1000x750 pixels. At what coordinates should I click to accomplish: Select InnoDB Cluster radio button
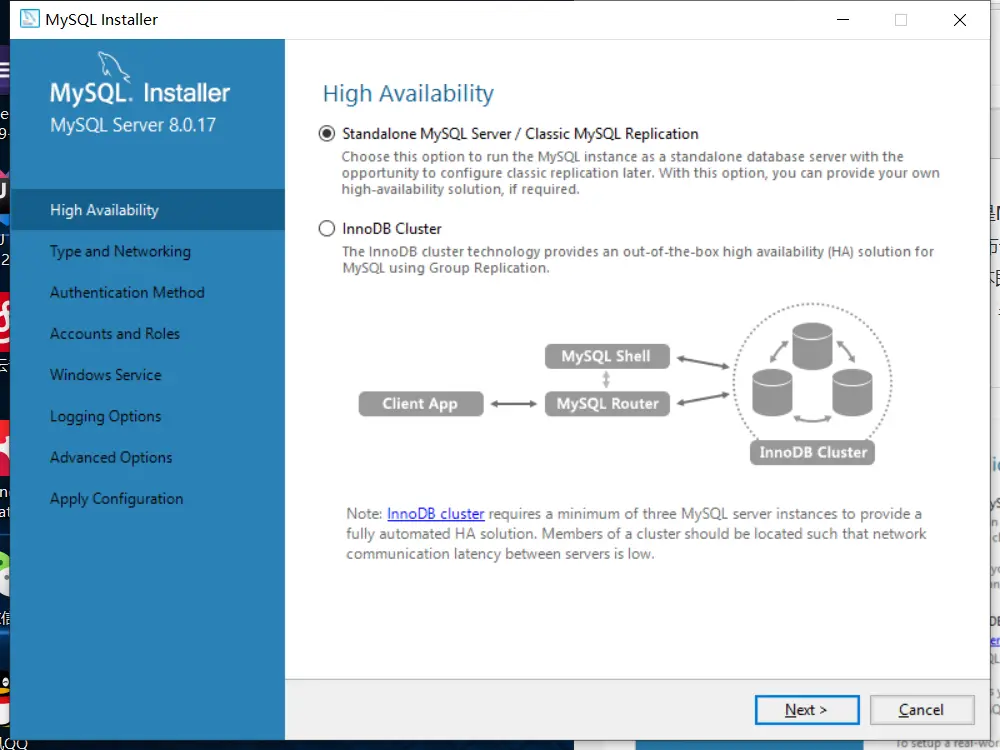point(327,228)
